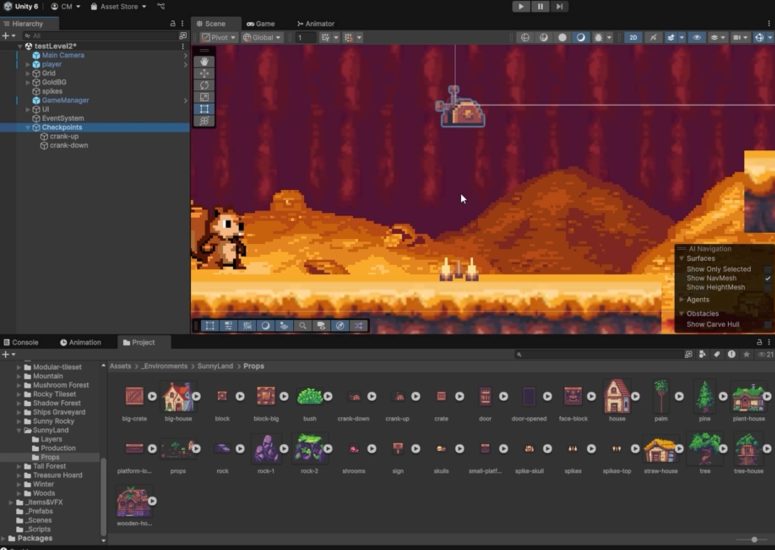Open the Animation tab

tap(81, 342)
